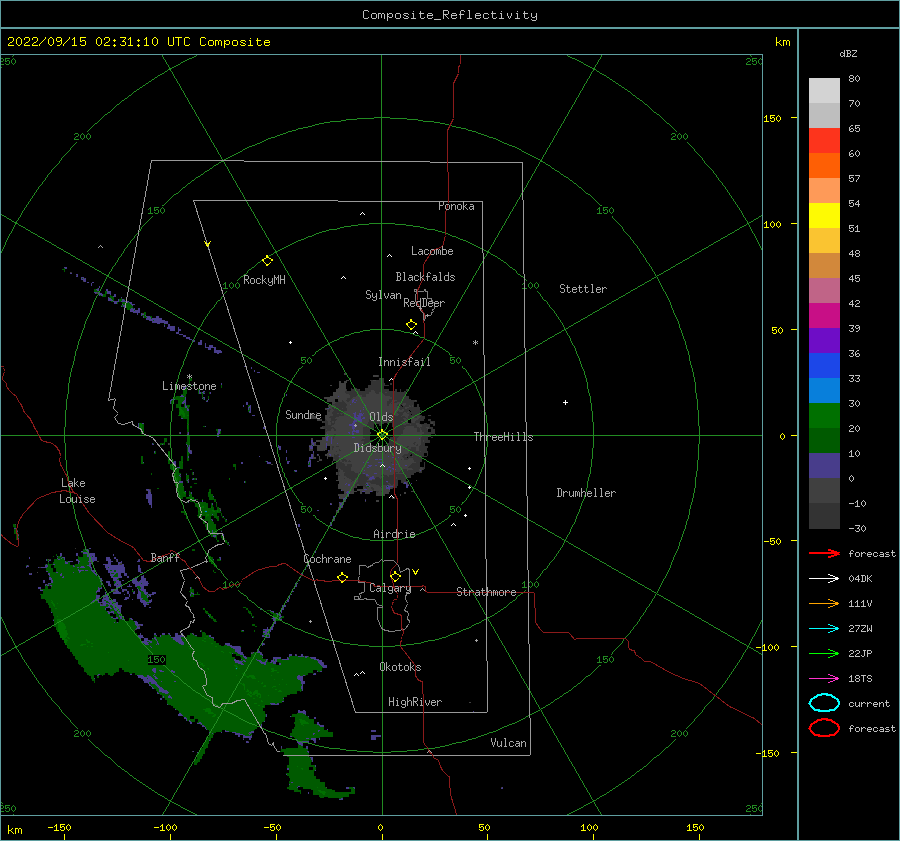Click the magenta 42 dBZ color swatch
900x841 pixels.
824,315
